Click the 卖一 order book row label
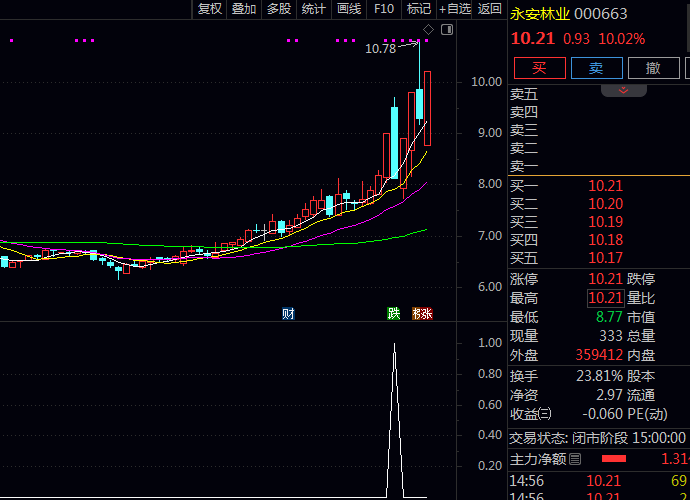The height and width of the screenshot is (500, 690). 524,166
